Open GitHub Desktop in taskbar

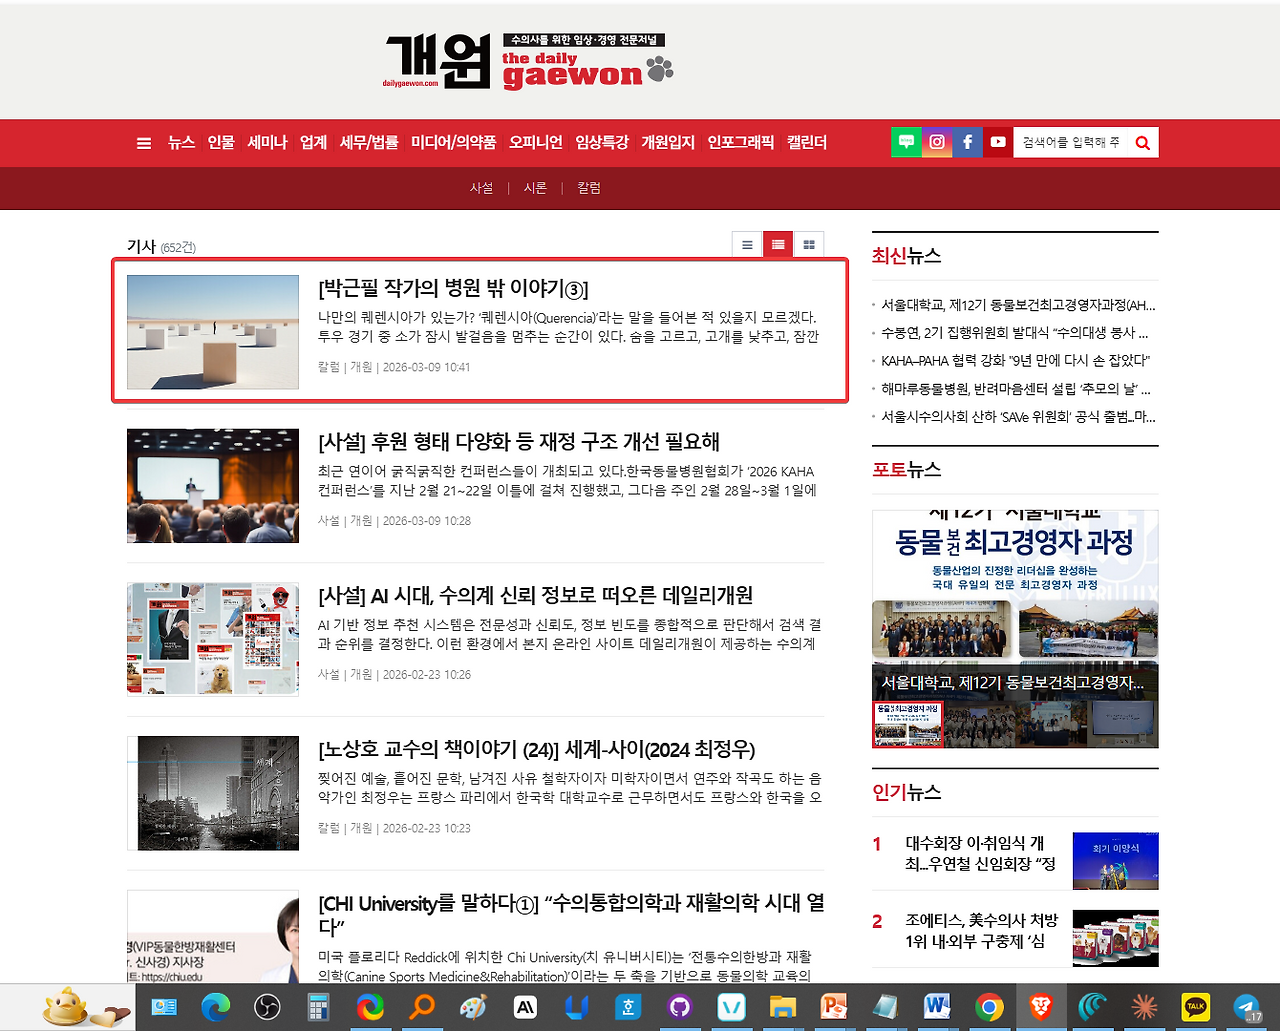(x=680, y=1007)
